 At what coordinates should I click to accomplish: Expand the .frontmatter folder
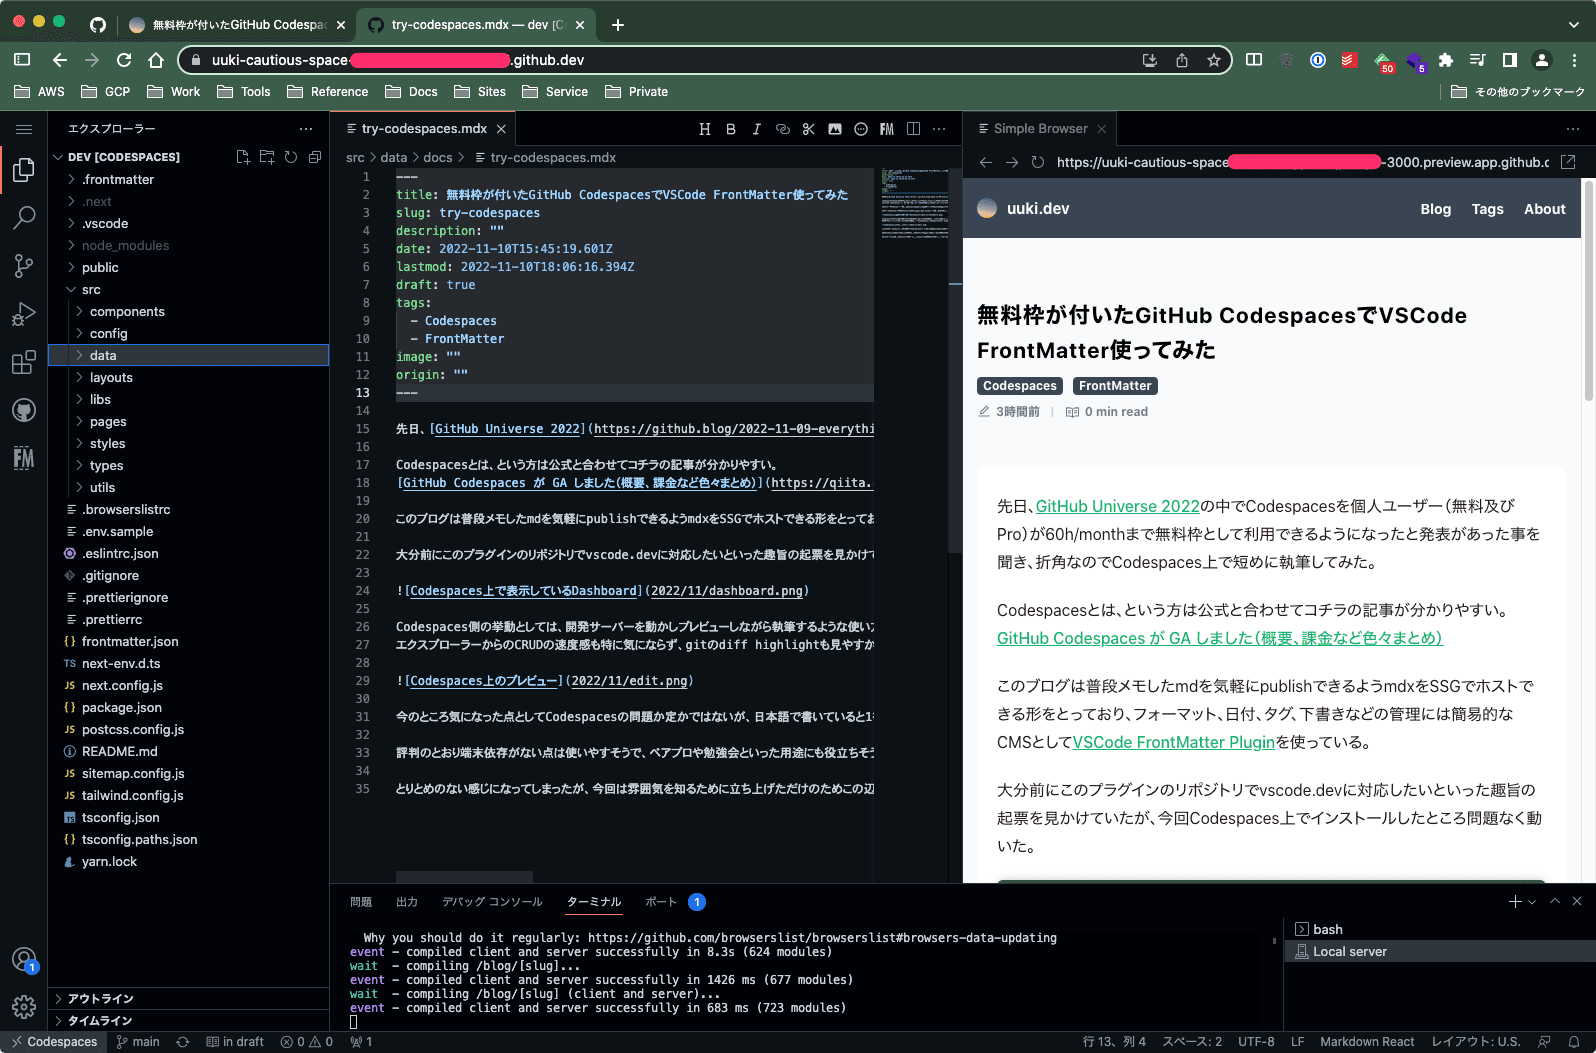[188, 180]
